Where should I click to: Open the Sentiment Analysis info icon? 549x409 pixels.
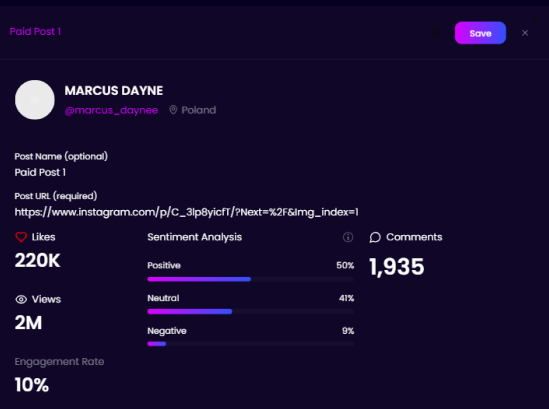pos(348,237)
